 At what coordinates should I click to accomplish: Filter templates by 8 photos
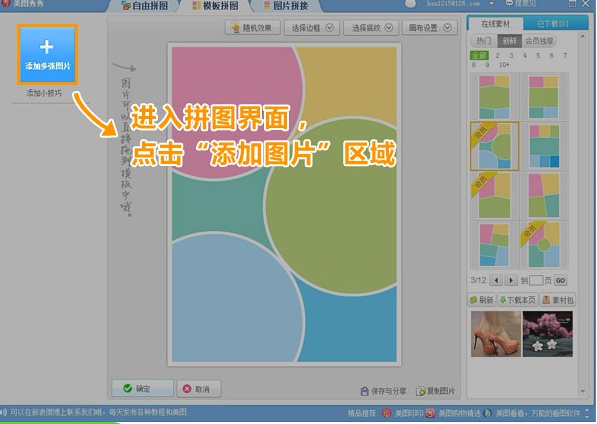(474, 65)
